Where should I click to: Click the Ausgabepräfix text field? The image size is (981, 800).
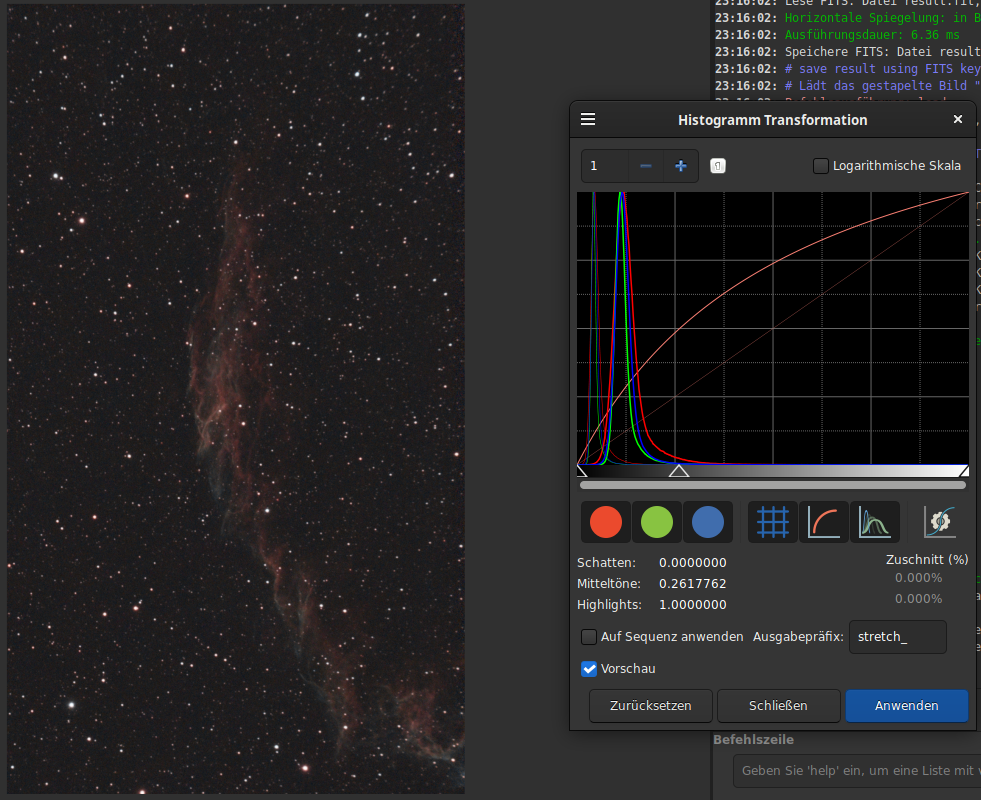[896, 637]
